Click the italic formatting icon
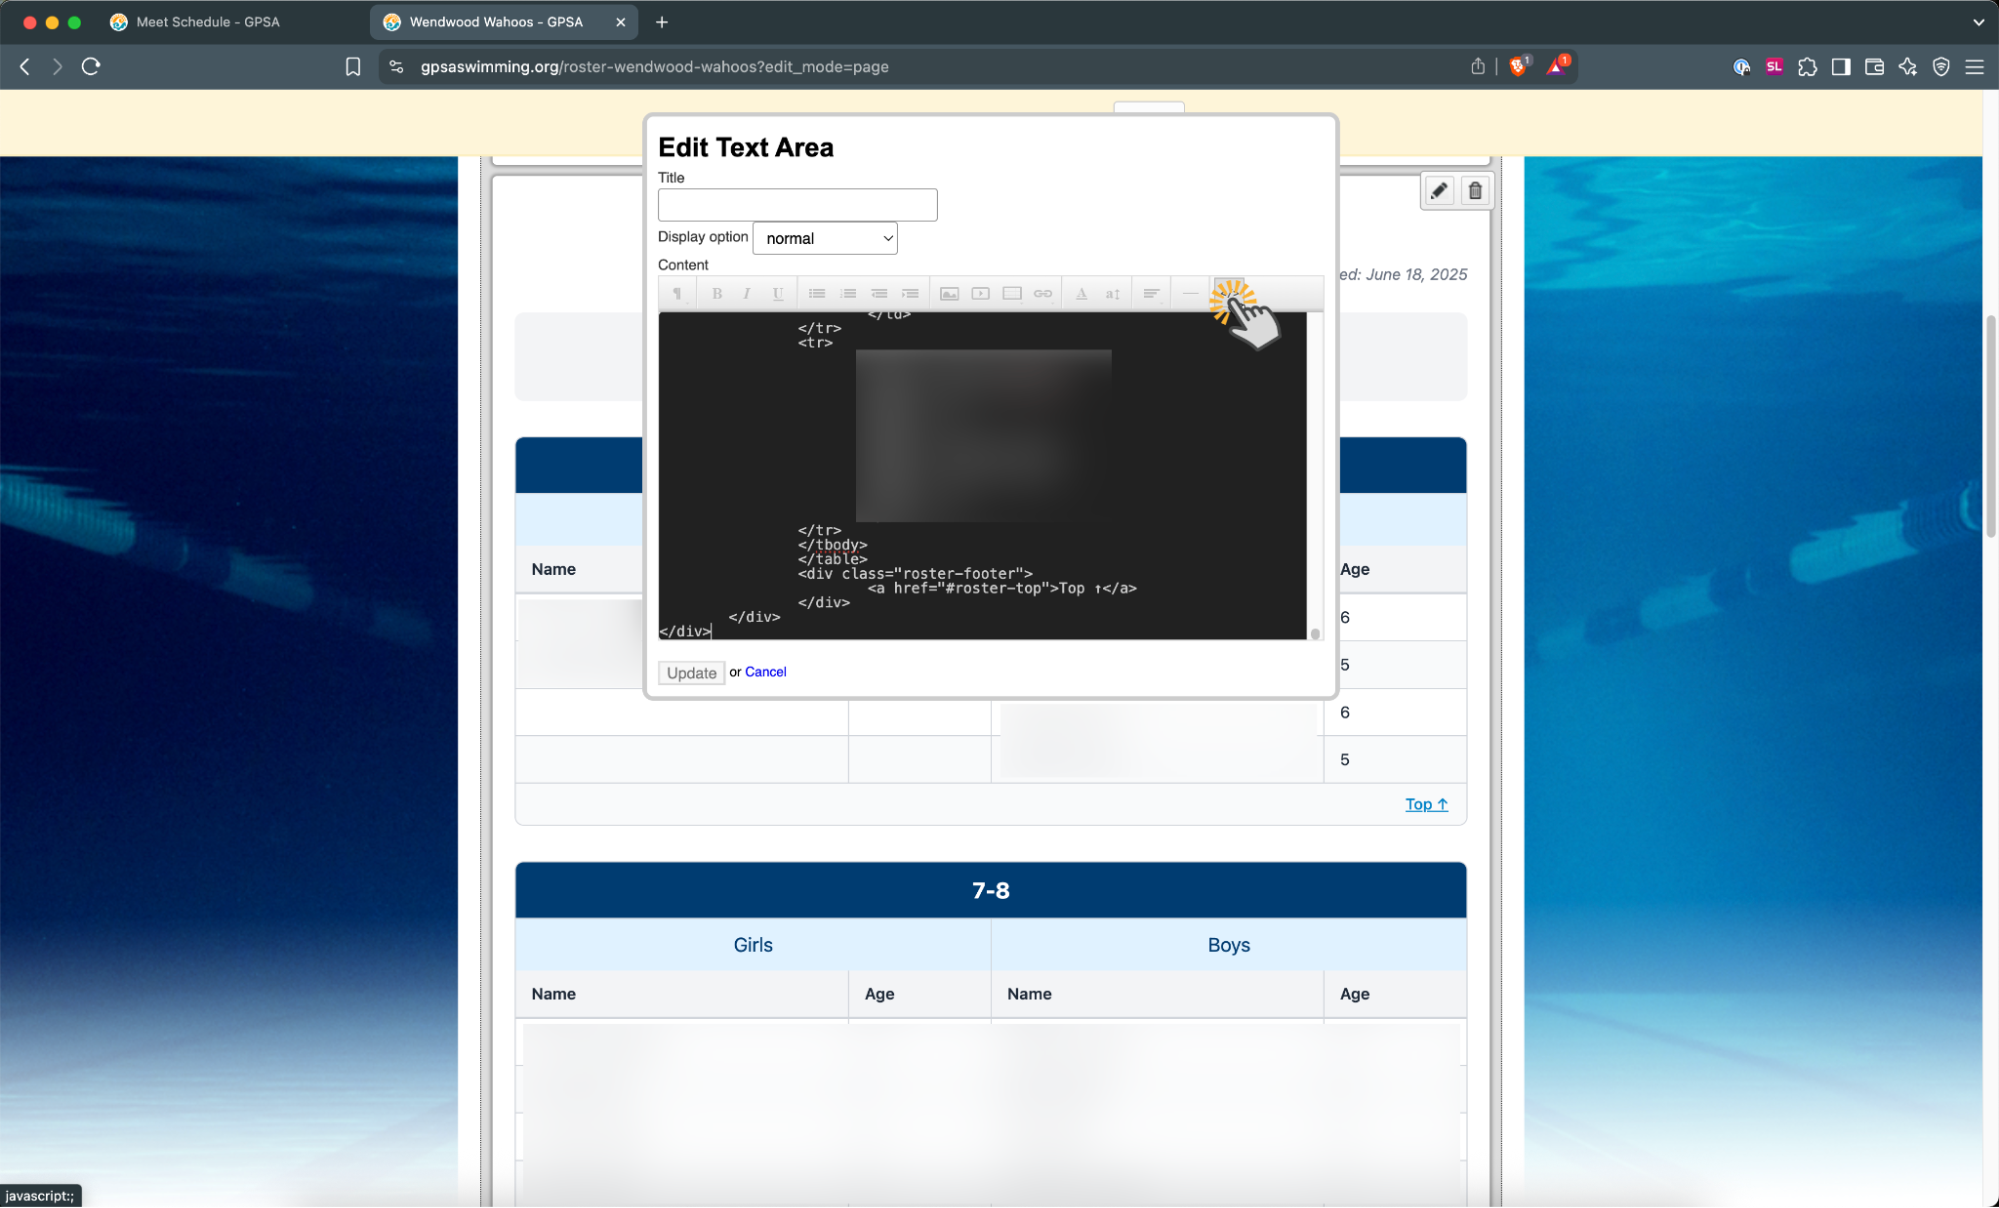Image resolution: width=1999 pixels, height=1208 pixels. pos(746,294)
